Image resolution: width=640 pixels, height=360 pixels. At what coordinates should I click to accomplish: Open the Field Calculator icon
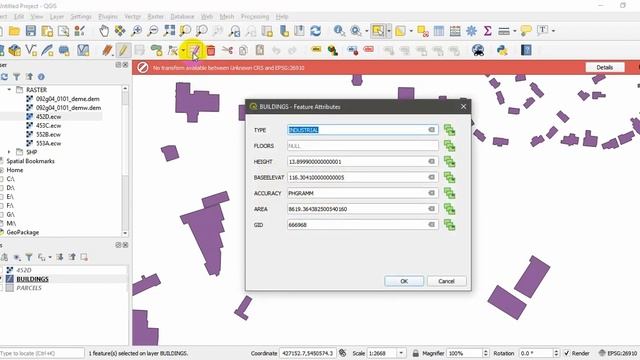455,31
